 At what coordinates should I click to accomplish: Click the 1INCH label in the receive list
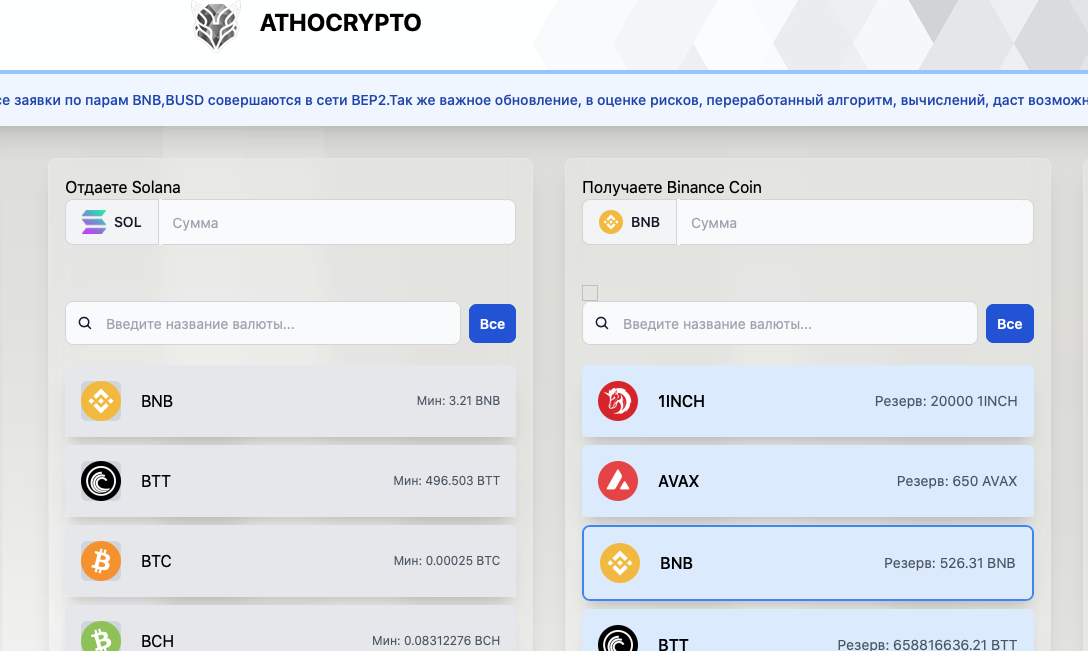[x=681, y=401]
